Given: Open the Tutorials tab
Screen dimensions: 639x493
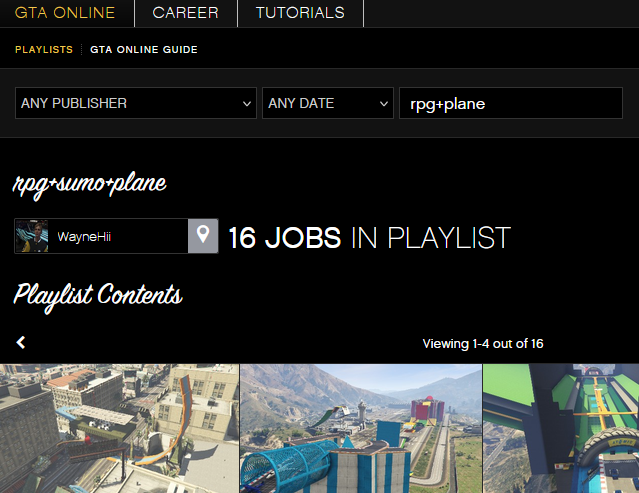Looking at the screenshot, I should [300, 13].
